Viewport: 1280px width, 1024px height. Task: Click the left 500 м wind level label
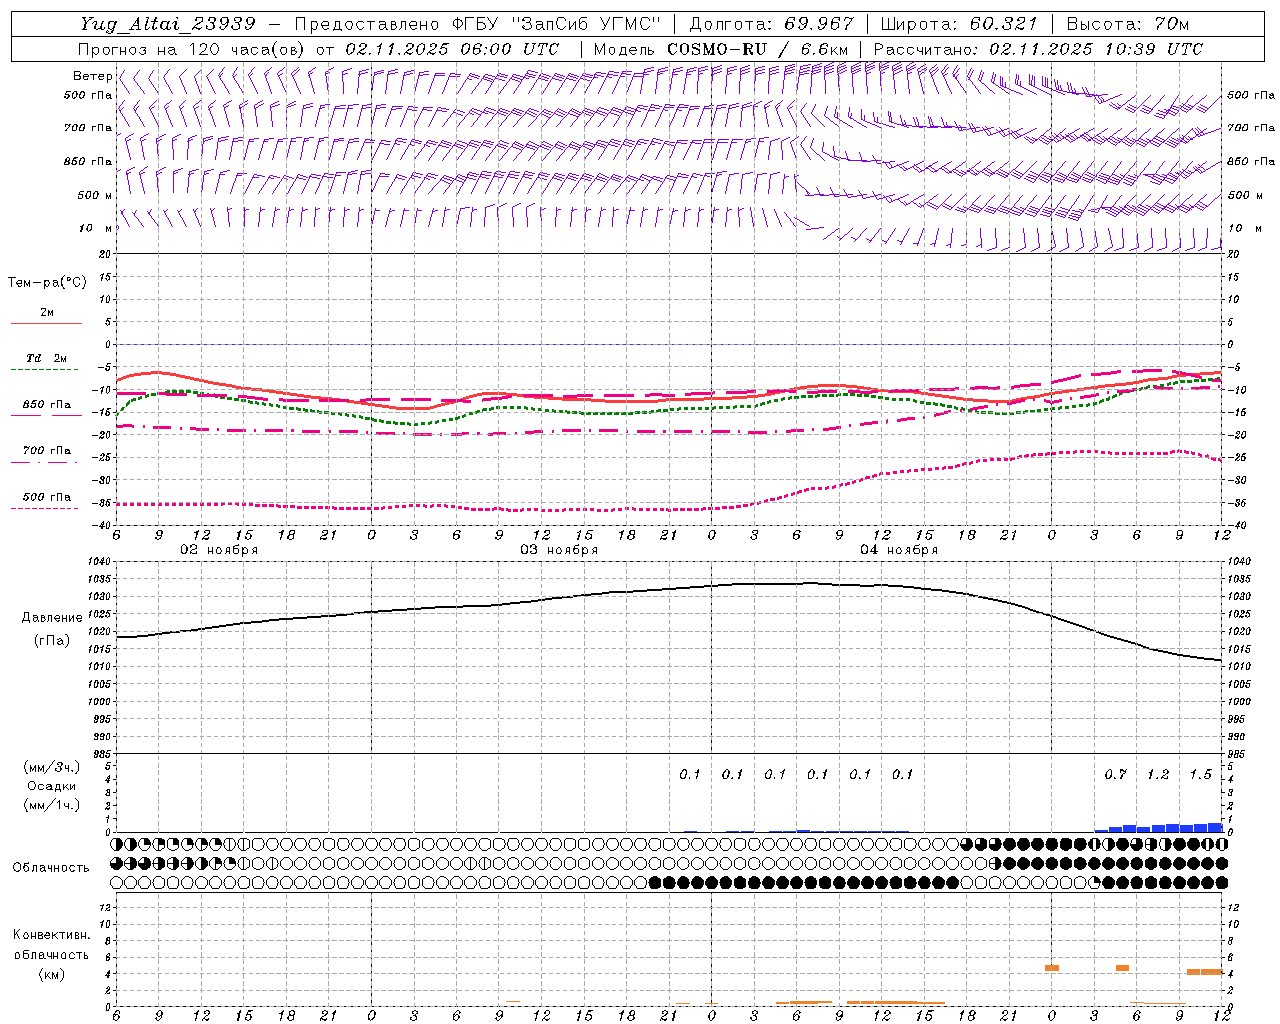[x=95, y=195]
